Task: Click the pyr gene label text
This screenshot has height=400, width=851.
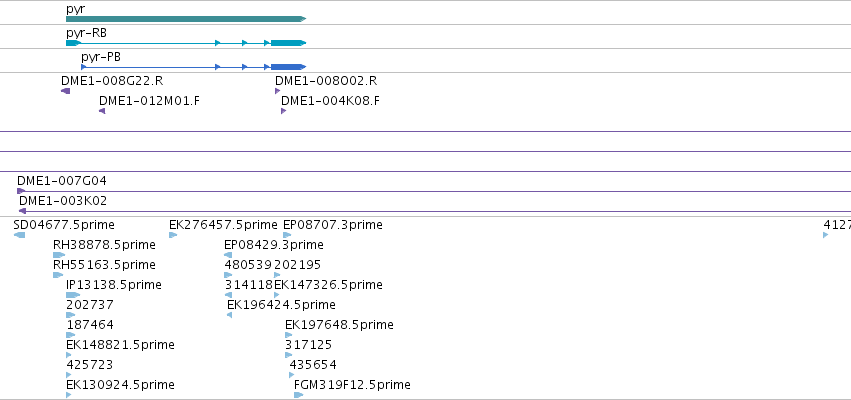Action: (x=75, y=9)
